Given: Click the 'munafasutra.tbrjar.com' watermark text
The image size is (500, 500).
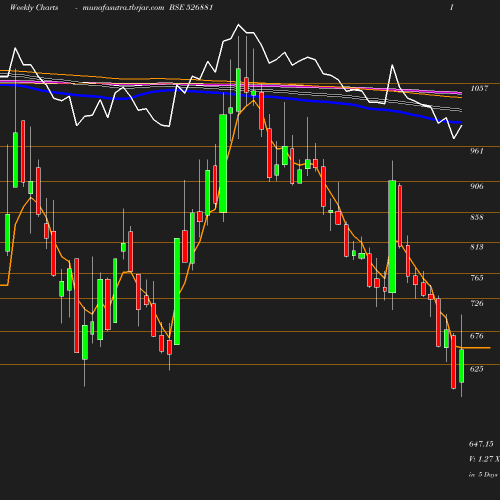Looking at the screenshot, I should tap(123, 7).
